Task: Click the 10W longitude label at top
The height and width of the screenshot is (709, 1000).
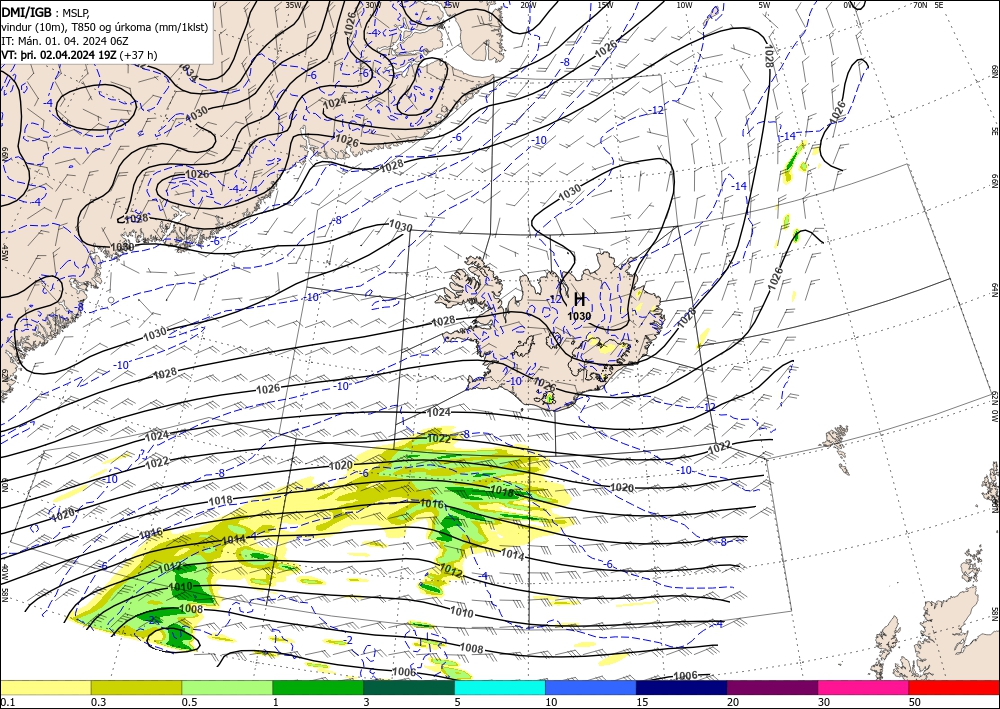Action: 684,5
